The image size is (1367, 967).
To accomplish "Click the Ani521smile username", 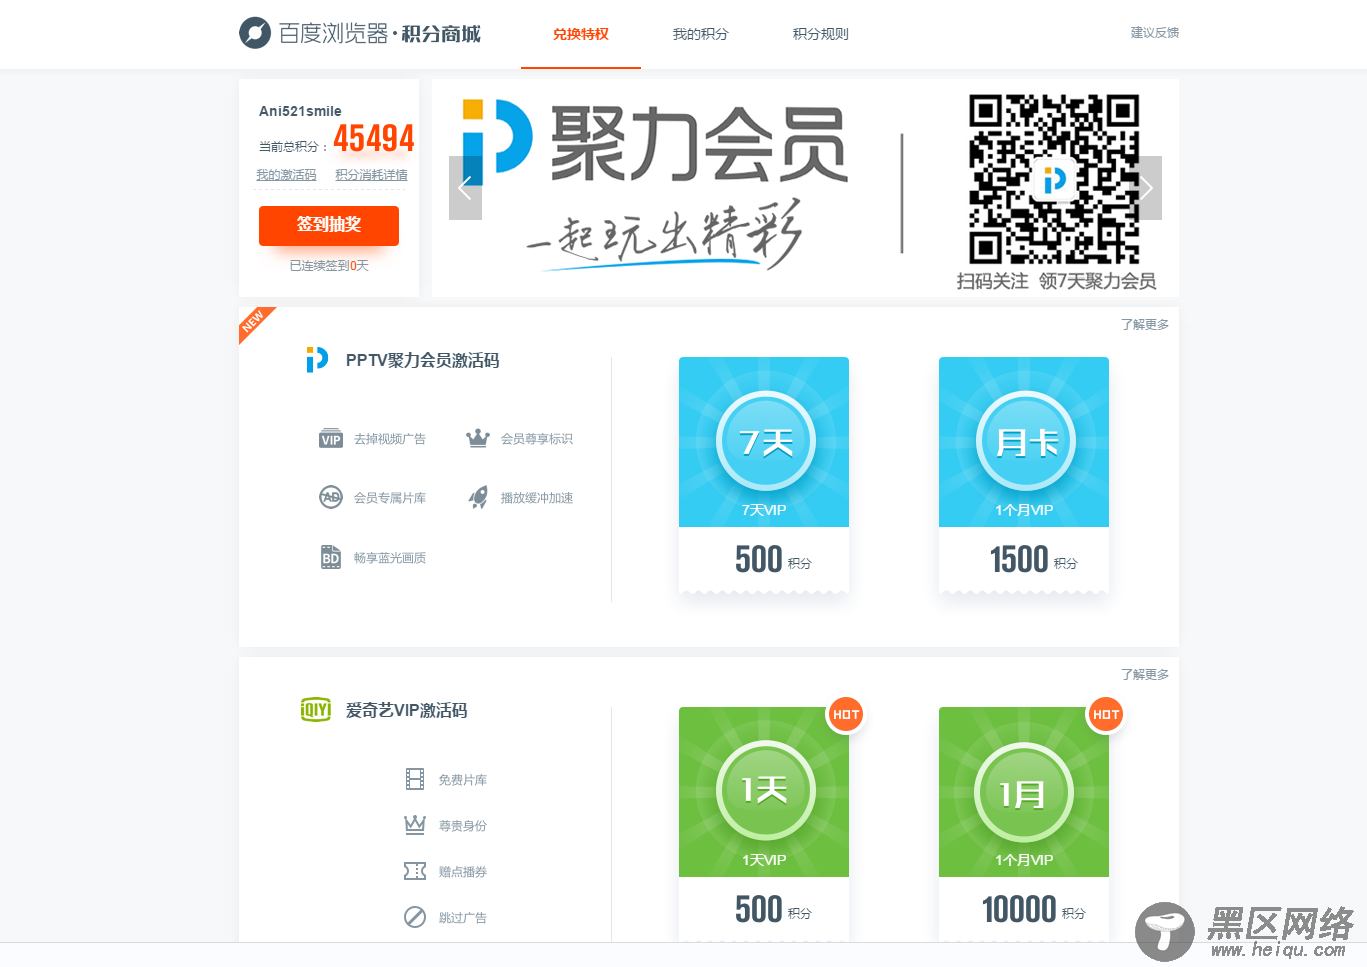I will 300,111.
